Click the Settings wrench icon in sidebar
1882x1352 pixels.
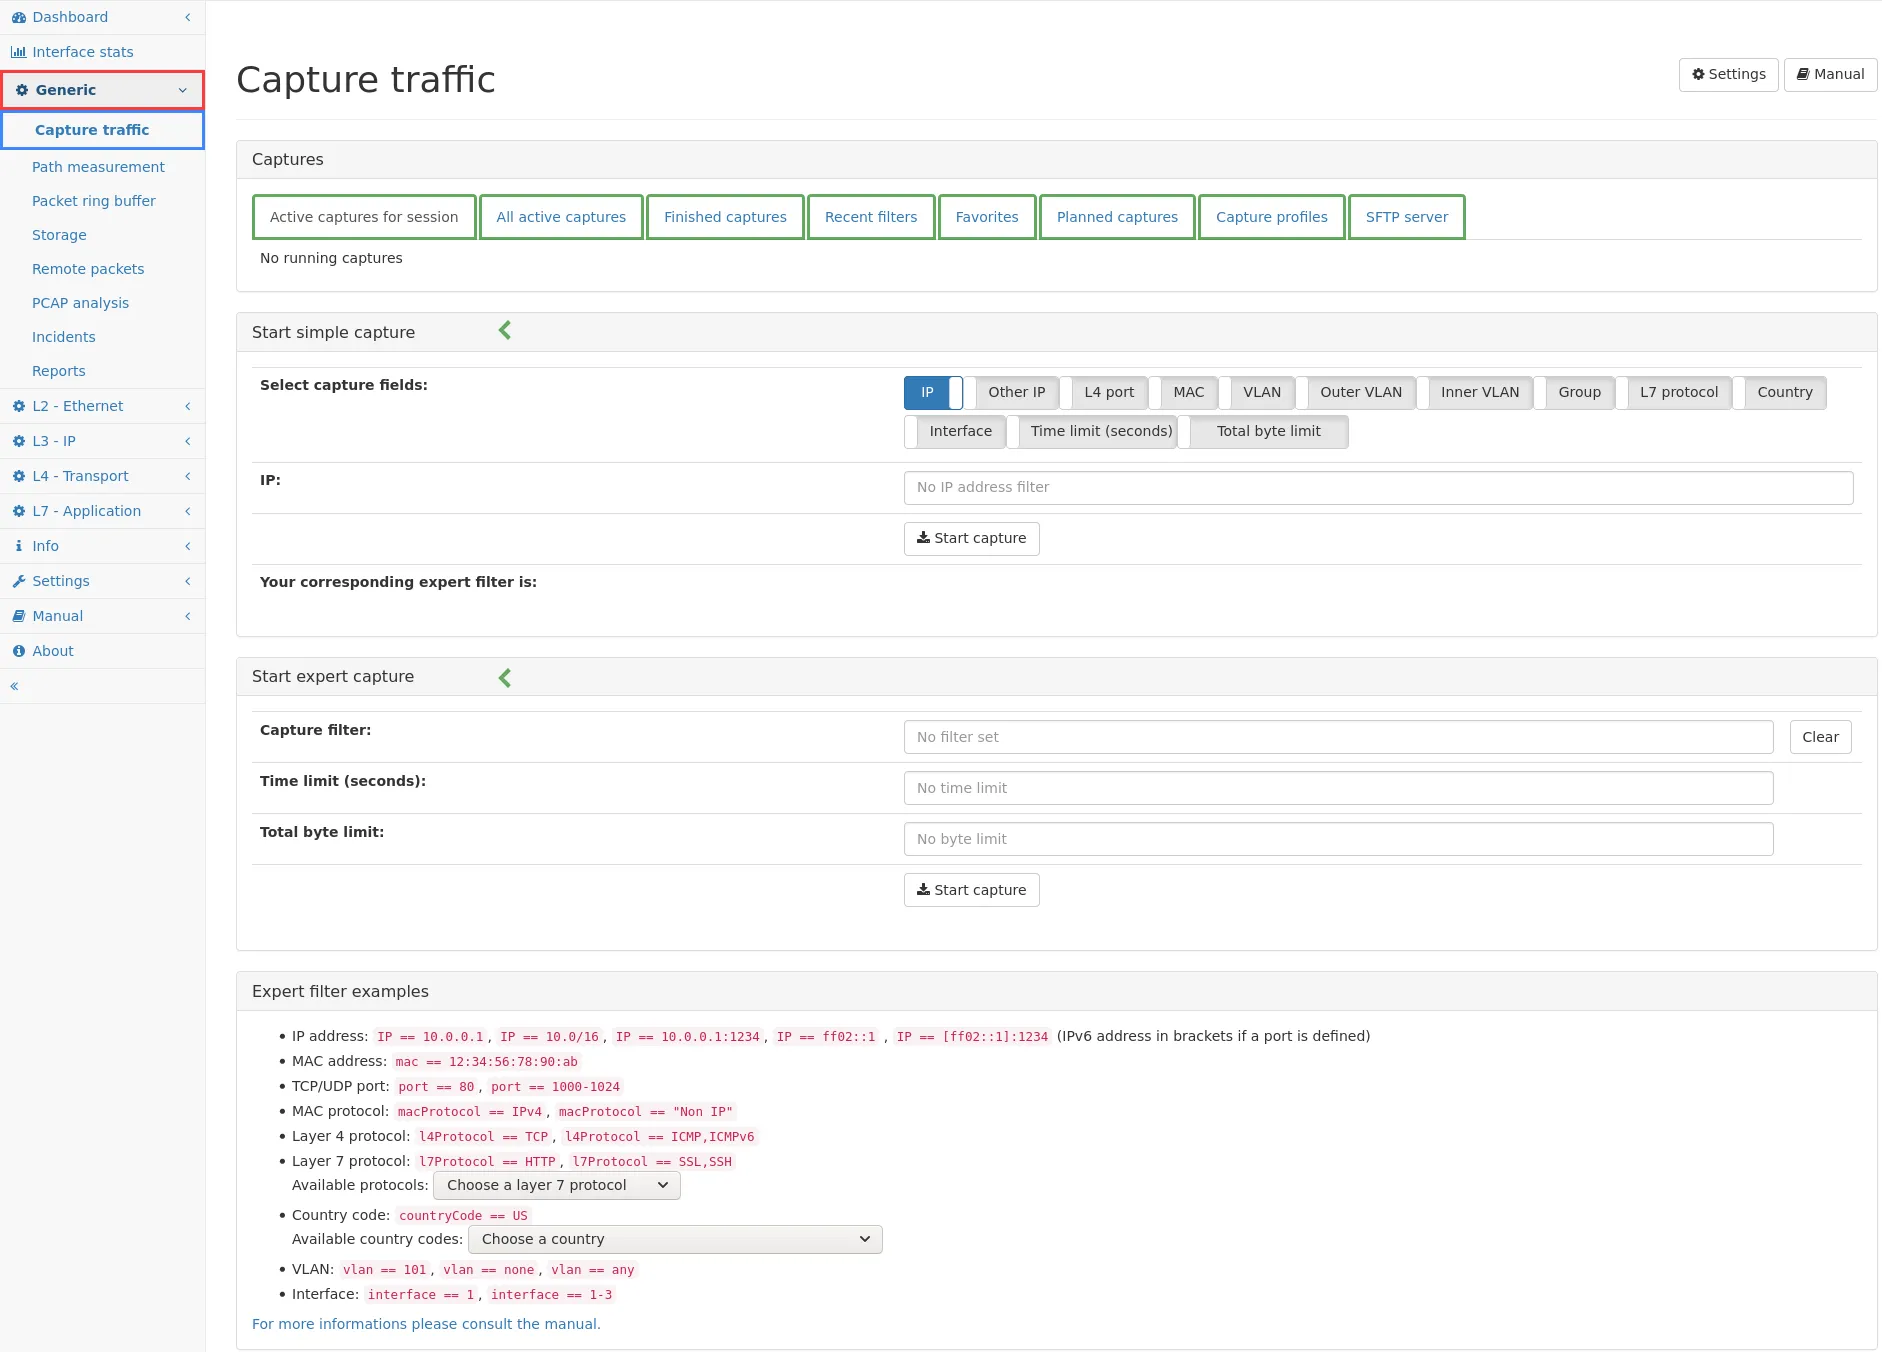coord(18,581)
